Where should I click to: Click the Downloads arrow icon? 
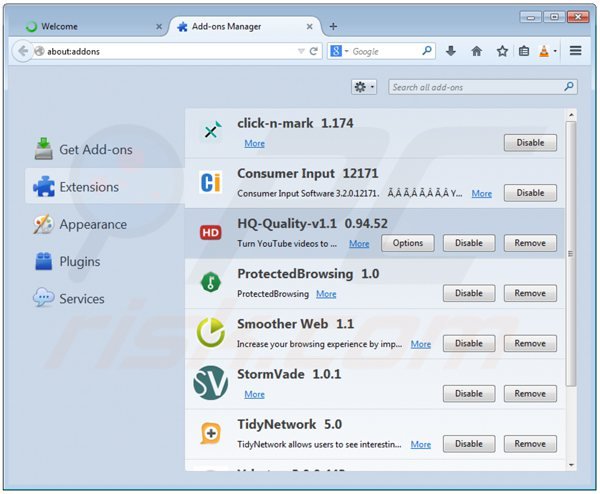[451, 51]
